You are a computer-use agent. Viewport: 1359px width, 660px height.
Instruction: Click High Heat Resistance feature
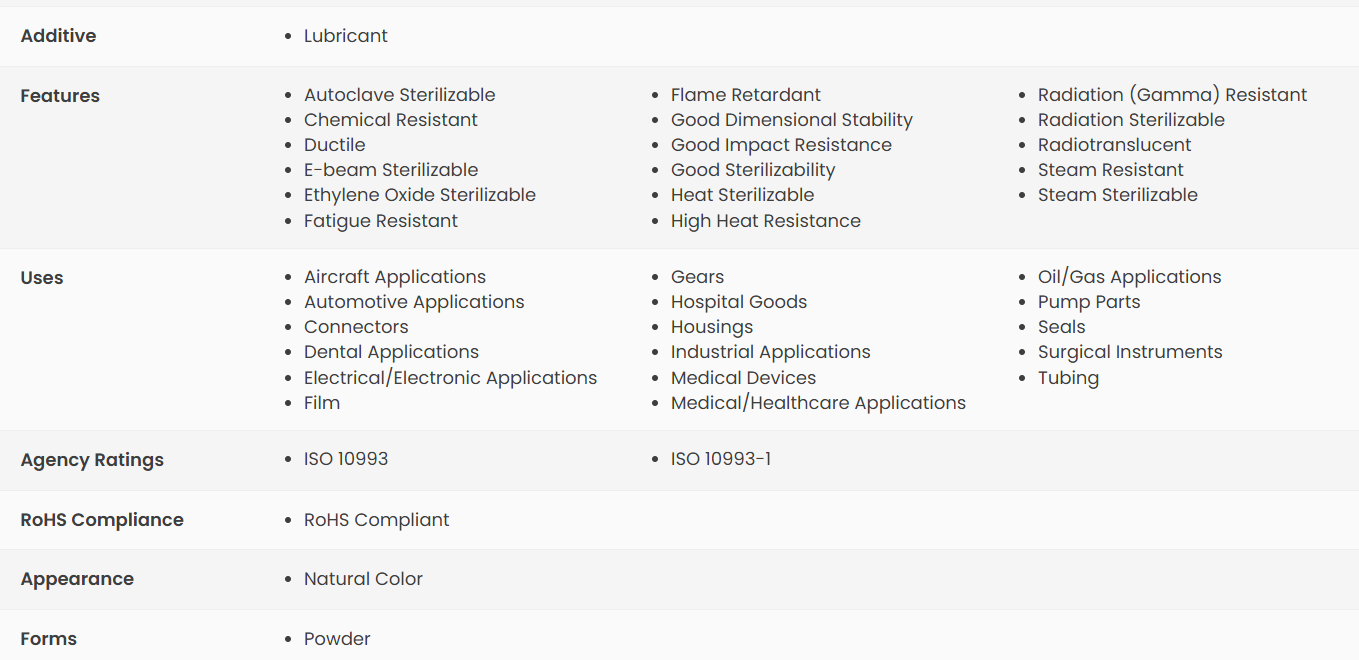[x=765, y=221]
